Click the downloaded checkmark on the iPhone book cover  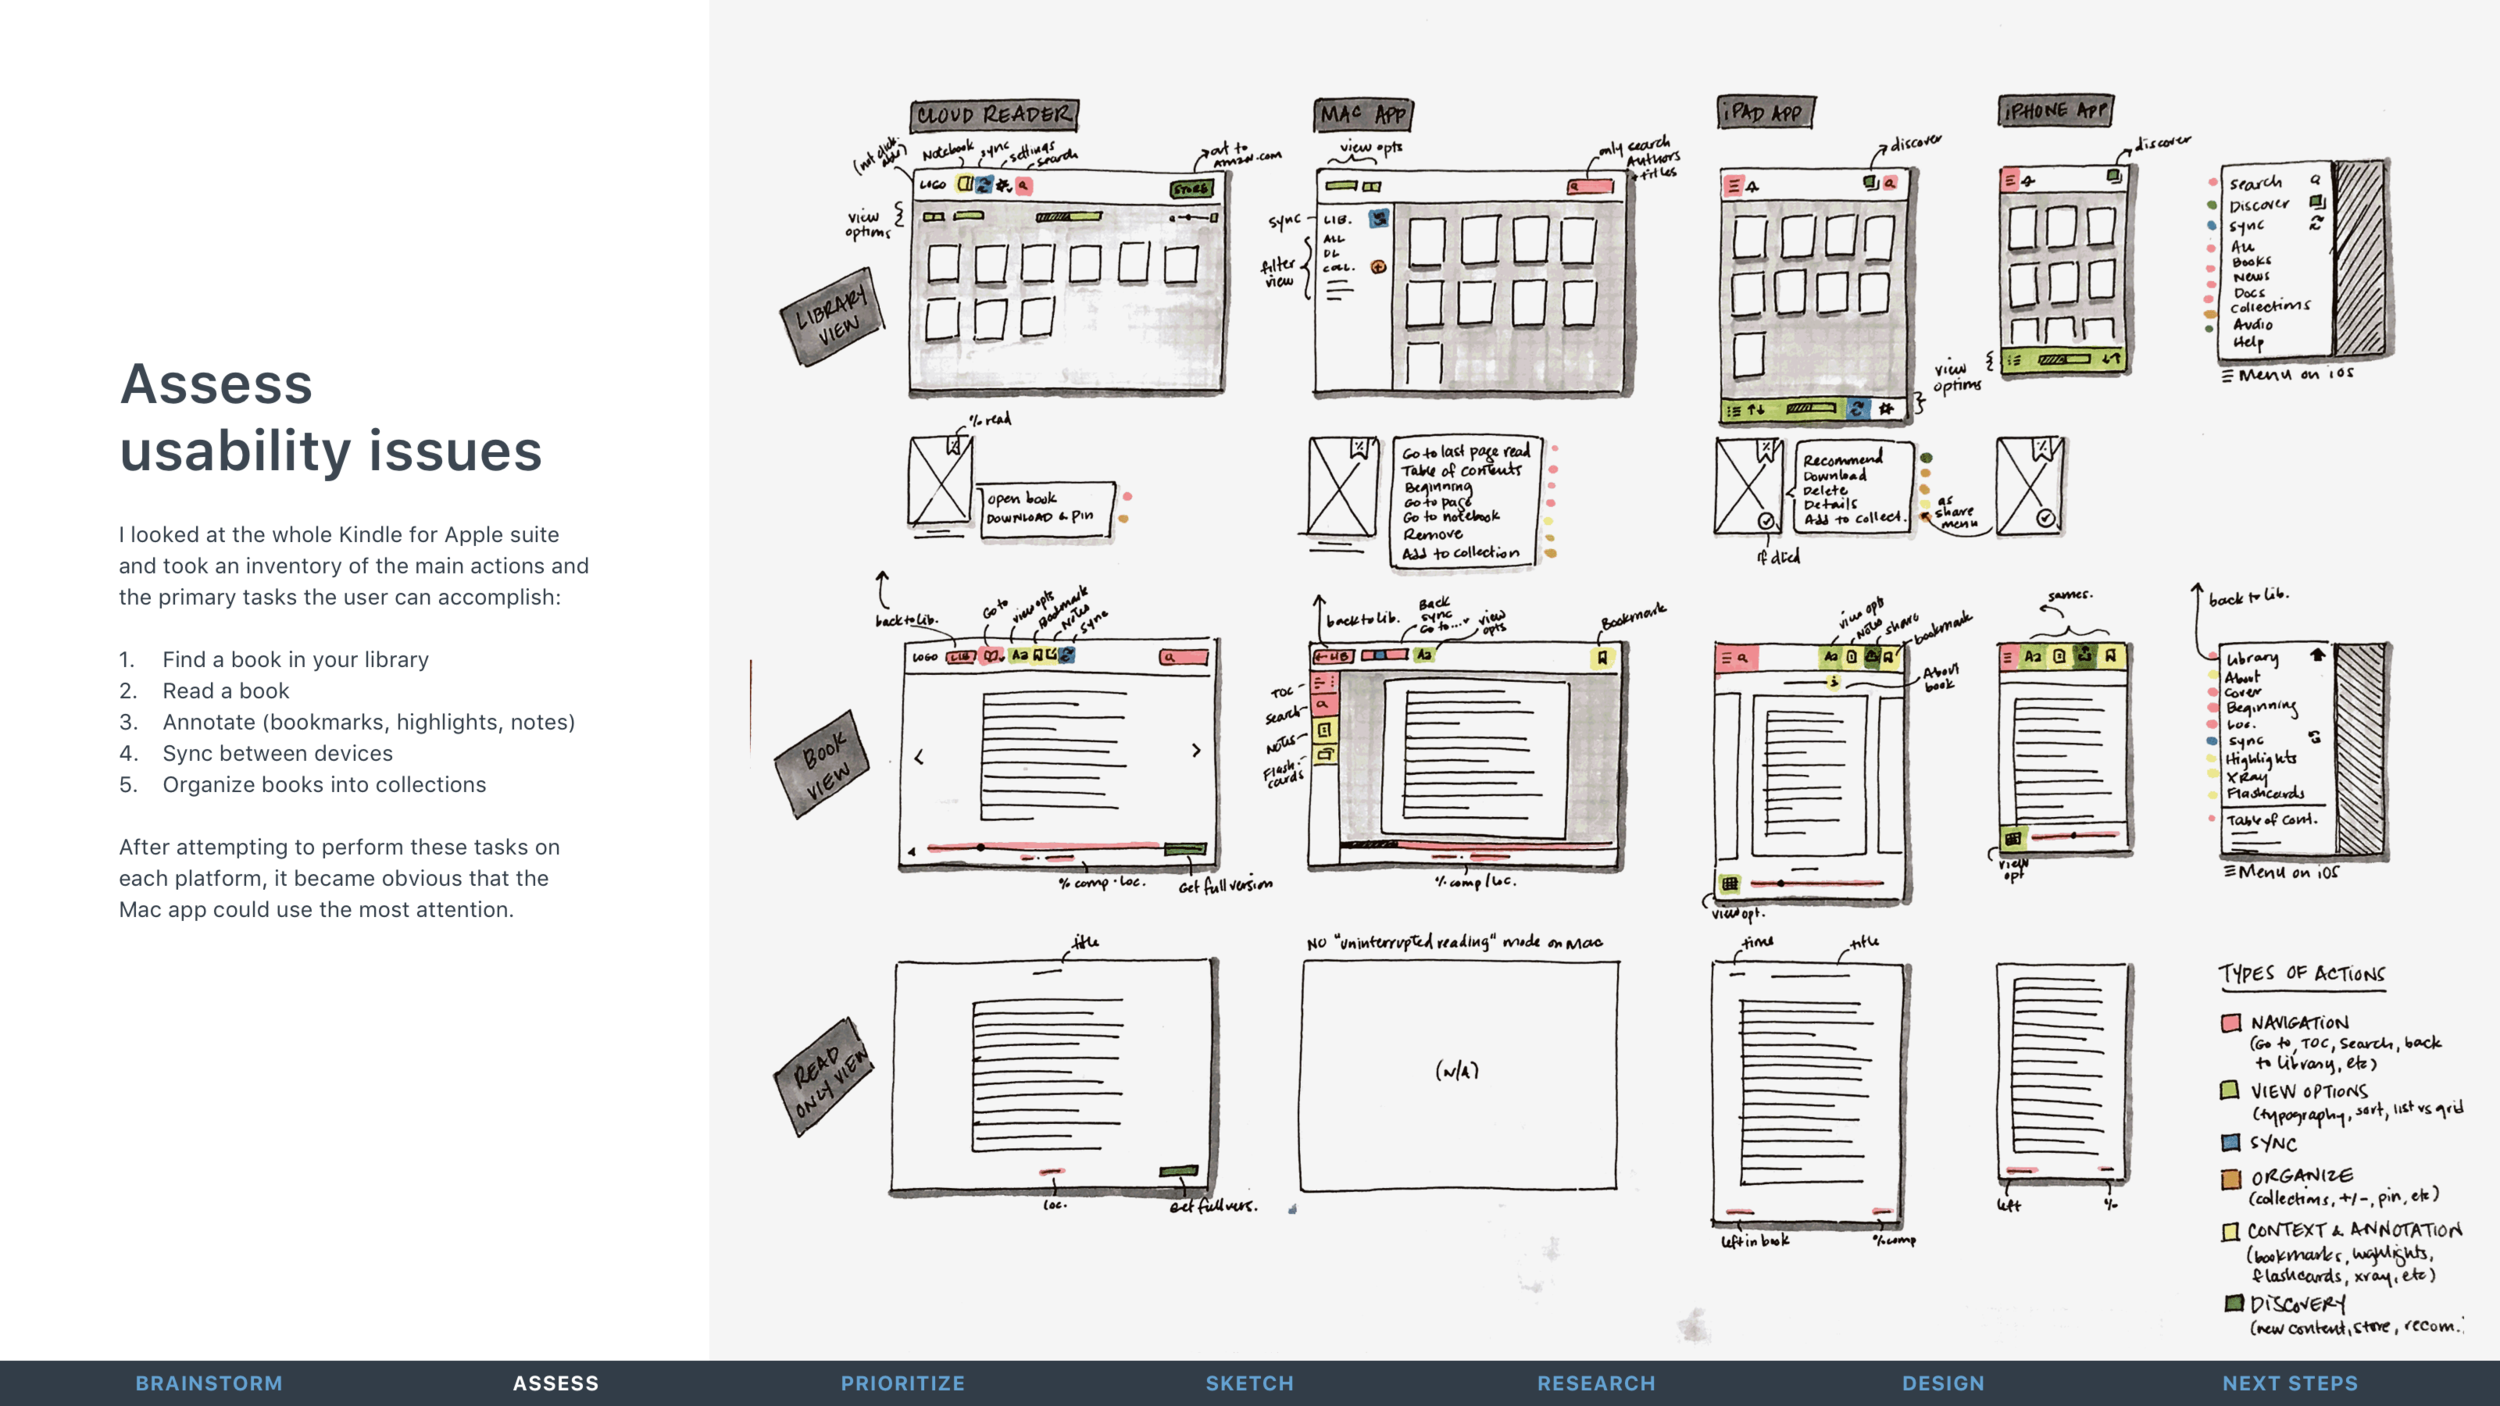[x=2045, y=518]
